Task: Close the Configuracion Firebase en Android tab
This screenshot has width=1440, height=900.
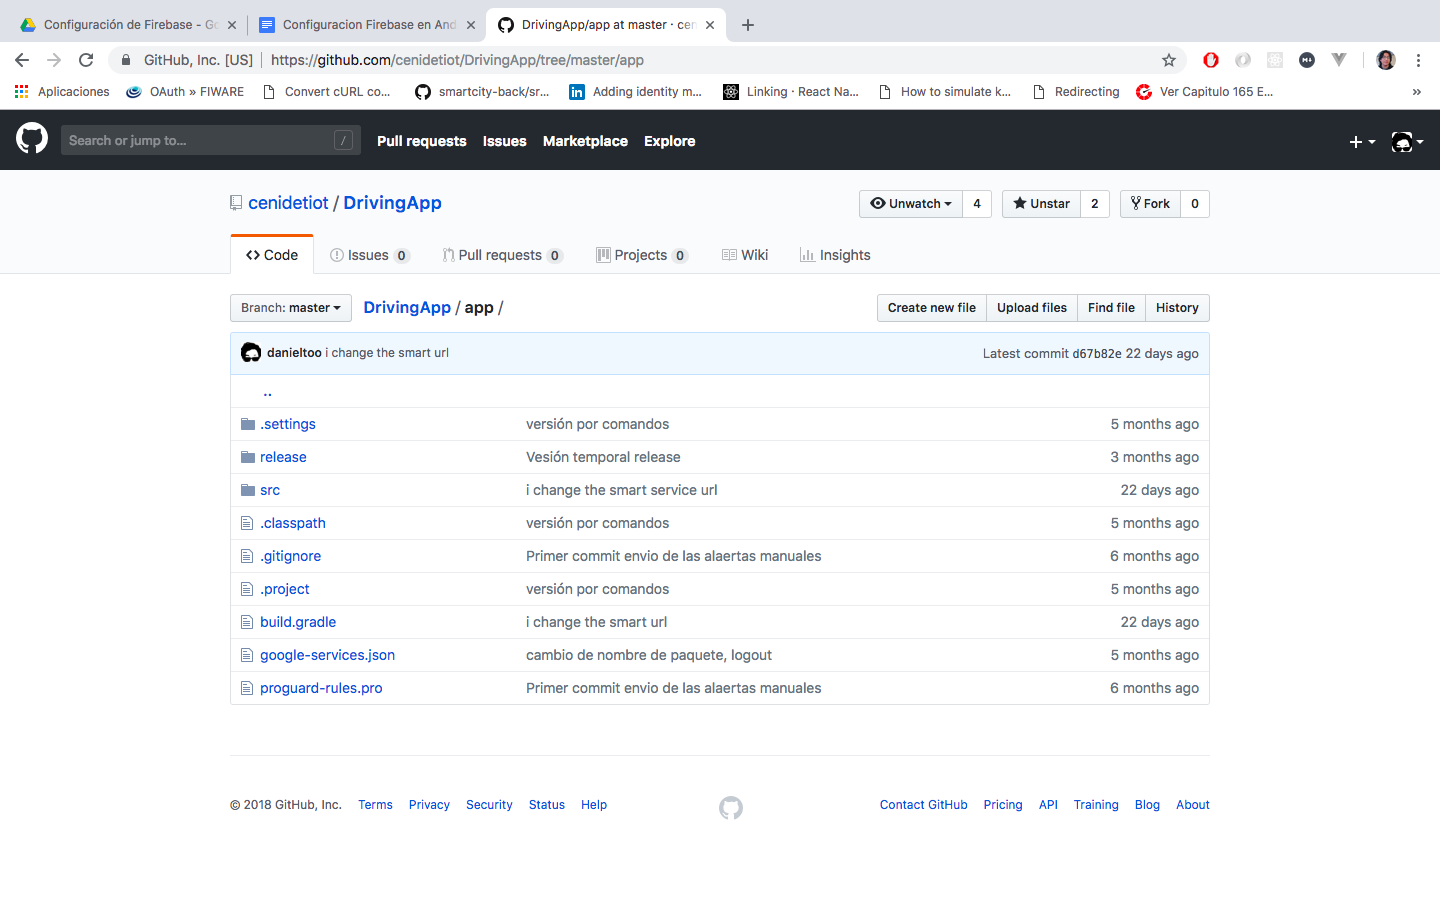Action: point(471,25)
